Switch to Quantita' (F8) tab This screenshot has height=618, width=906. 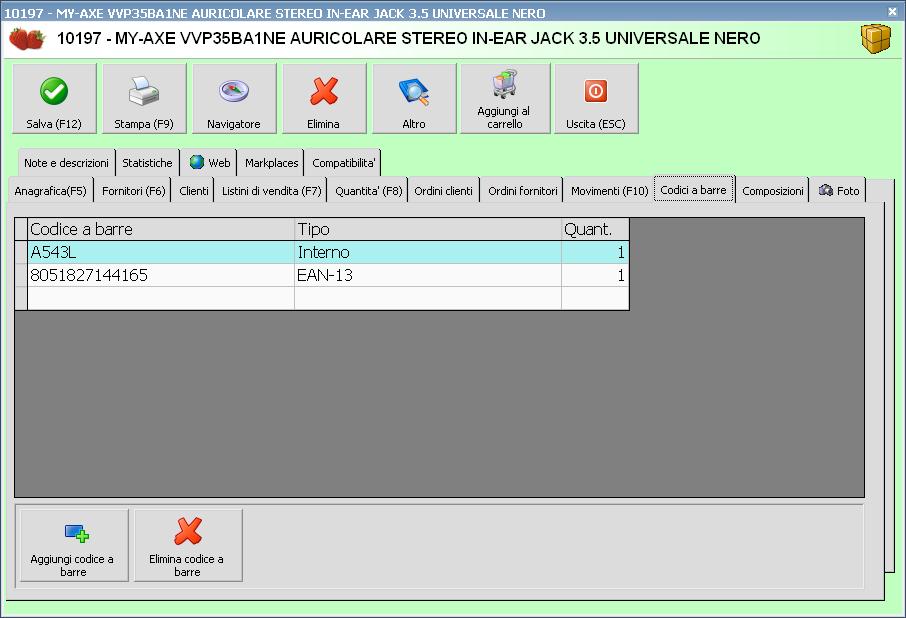click(369, 191)
